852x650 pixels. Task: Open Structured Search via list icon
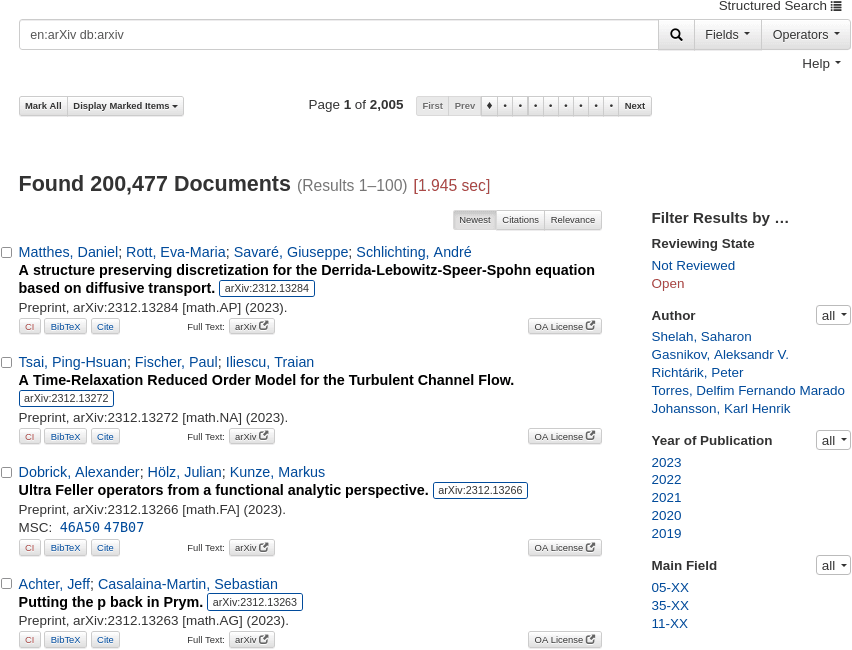tap(836, 6)
